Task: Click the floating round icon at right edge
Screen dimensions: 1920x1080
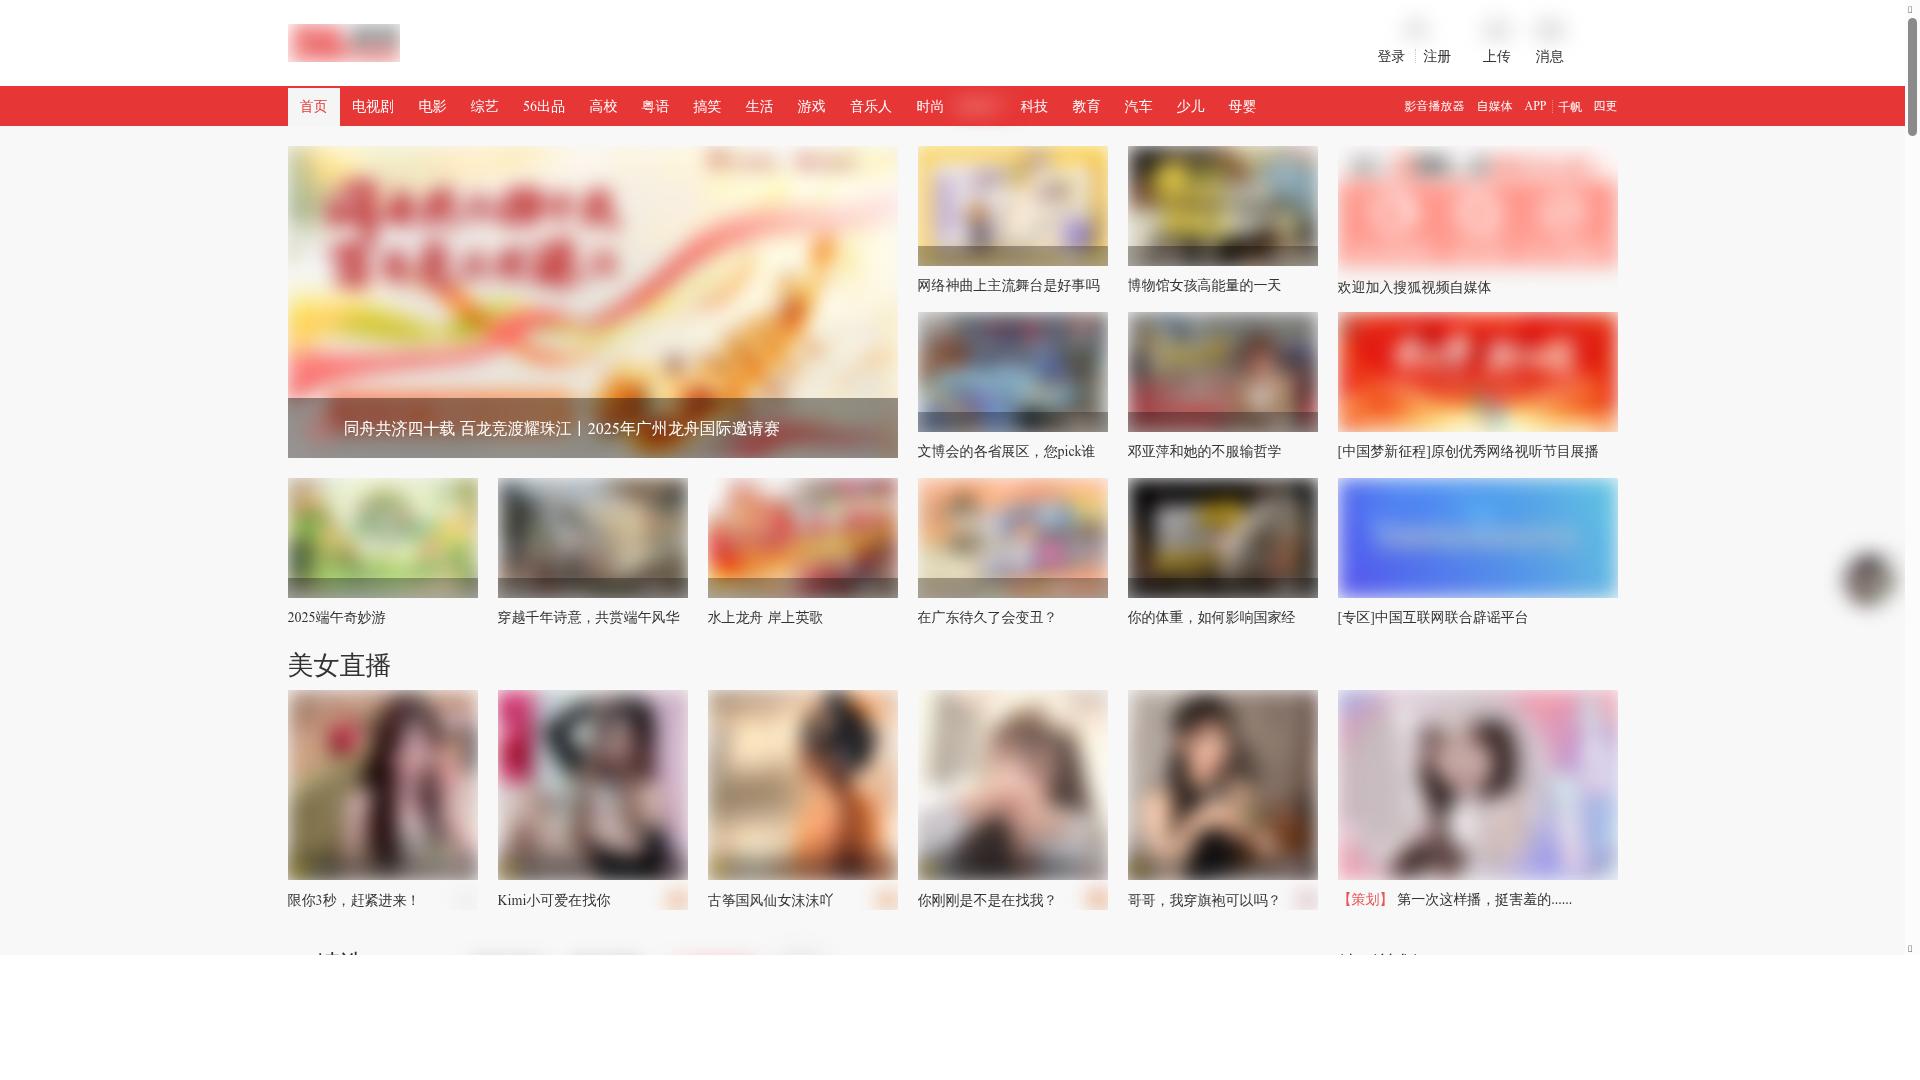Action: click(1867, 578)
